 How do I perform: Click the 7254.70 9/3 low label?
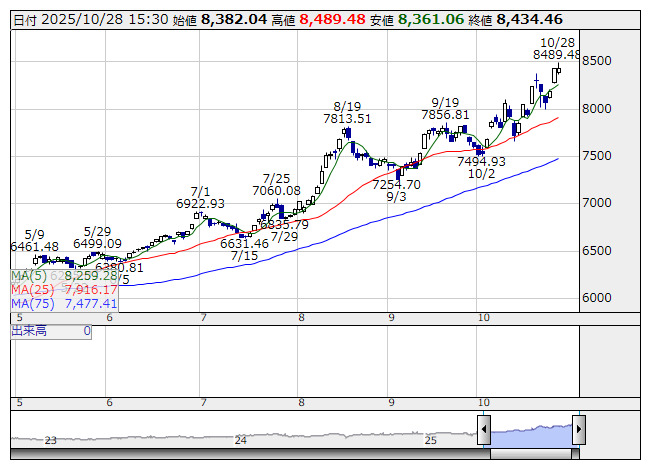396,190
